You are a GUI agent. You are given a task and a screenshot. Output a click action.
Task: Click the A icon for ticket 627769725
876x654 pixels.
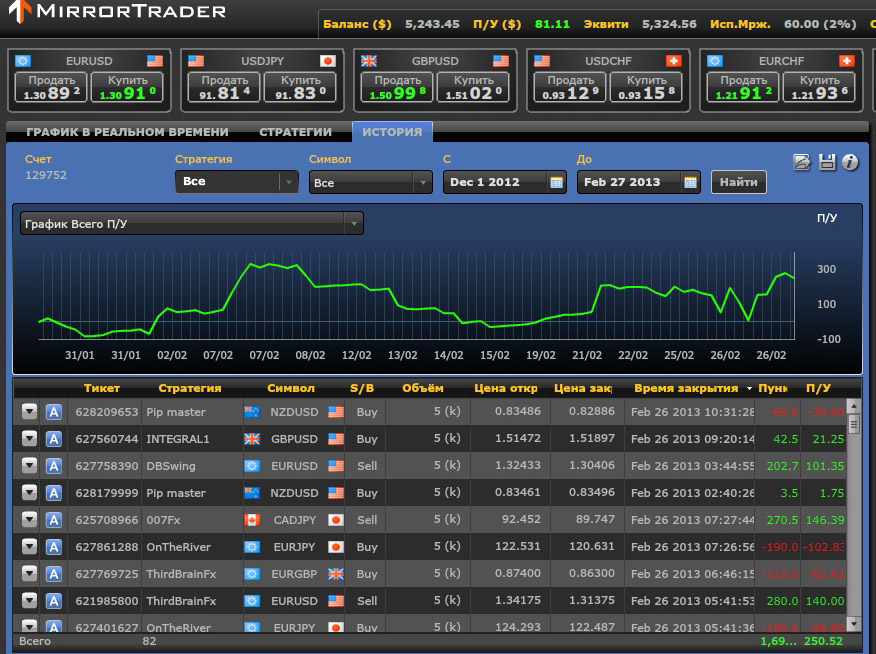click(54, 574)
